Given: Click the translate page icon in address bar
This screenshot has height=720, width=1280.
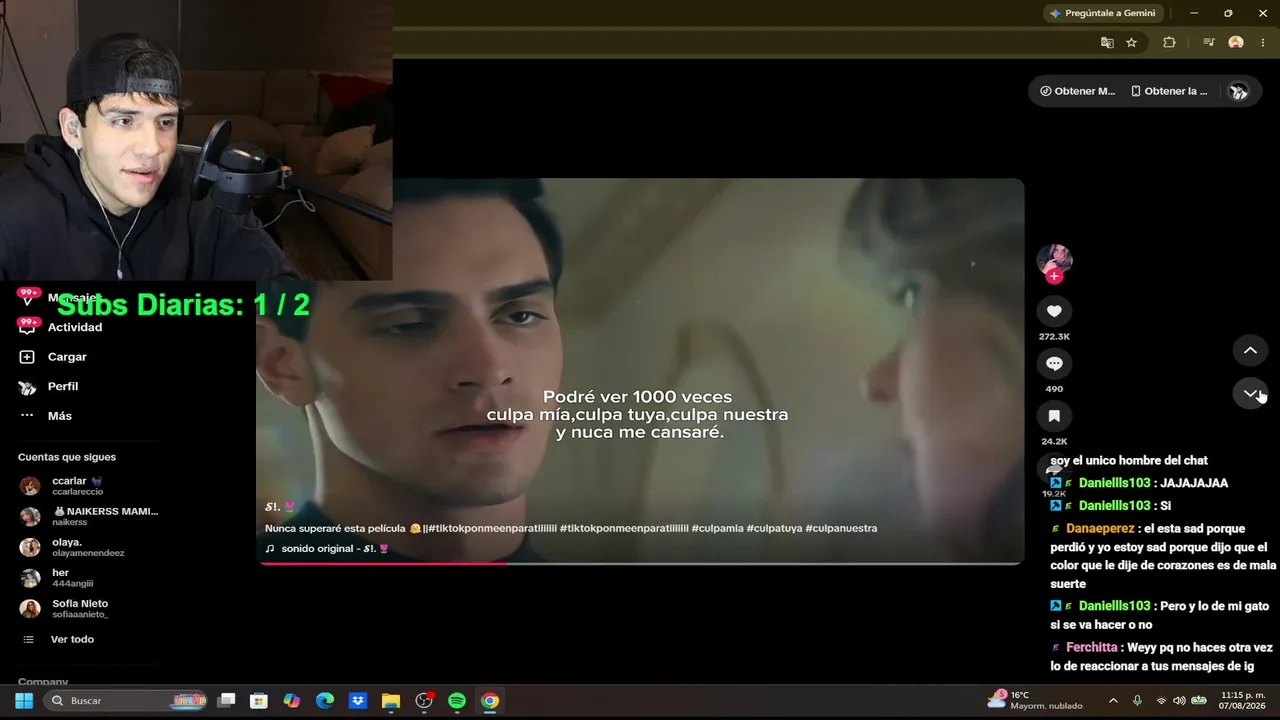Looking at the screenshot, I should [1107, 43].
